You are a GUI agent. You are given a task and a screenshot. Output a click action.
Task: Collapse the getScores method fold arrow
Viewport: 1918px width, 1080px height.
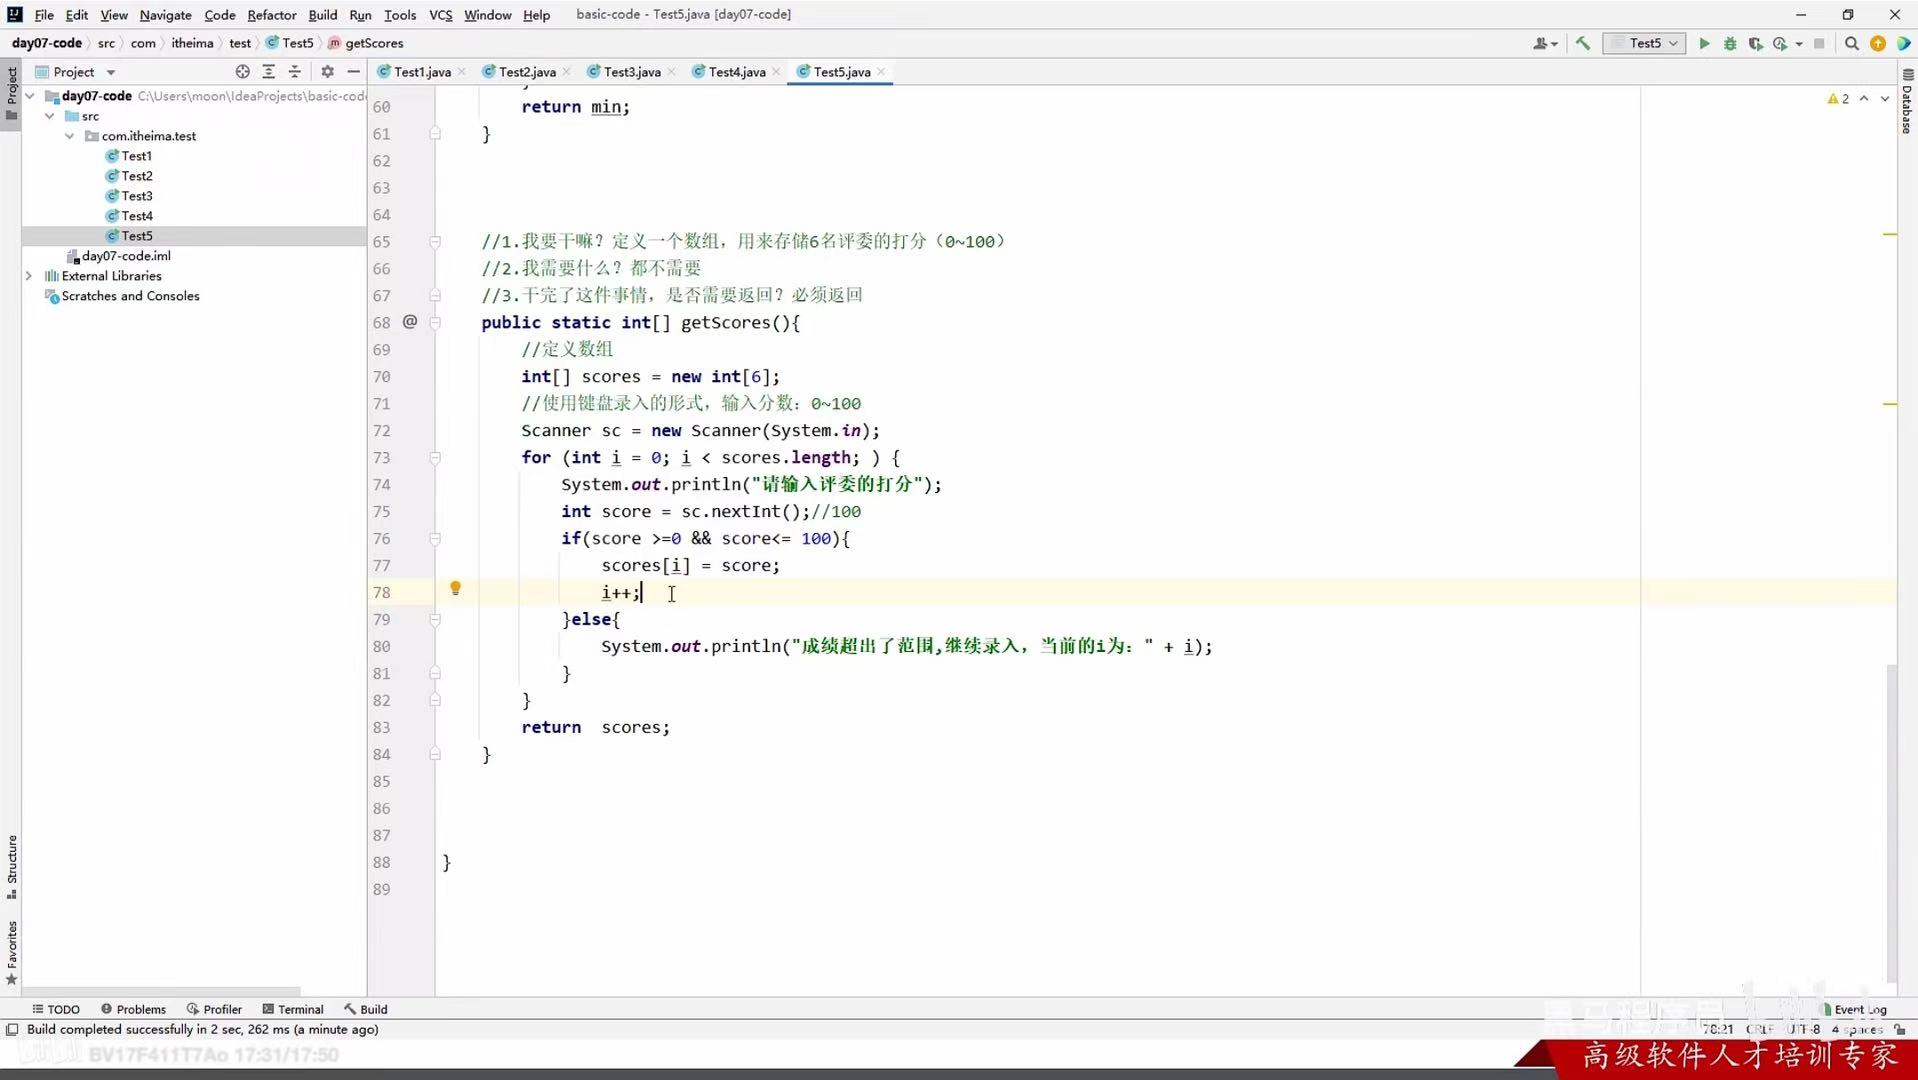tap(436, 322)
